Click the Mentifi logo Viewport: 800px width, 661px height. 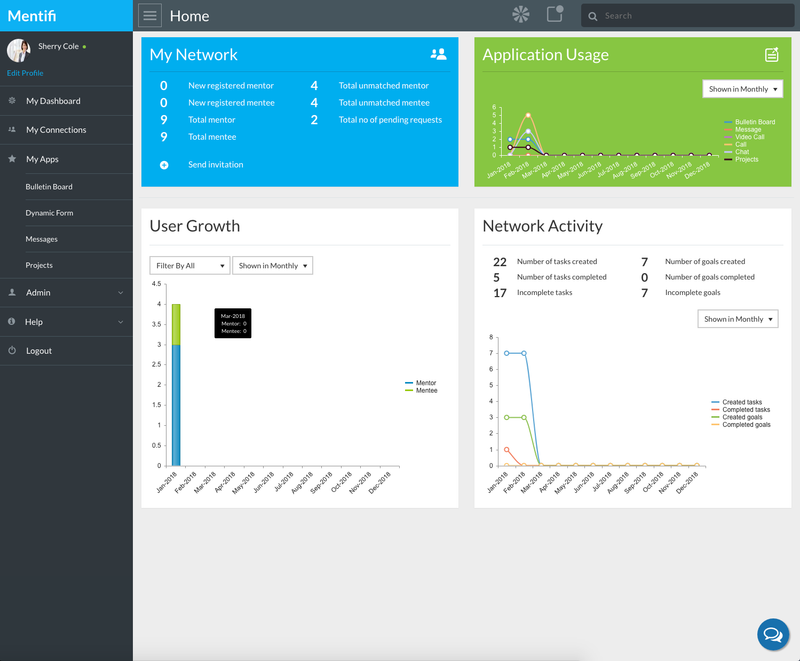(32, 16)
